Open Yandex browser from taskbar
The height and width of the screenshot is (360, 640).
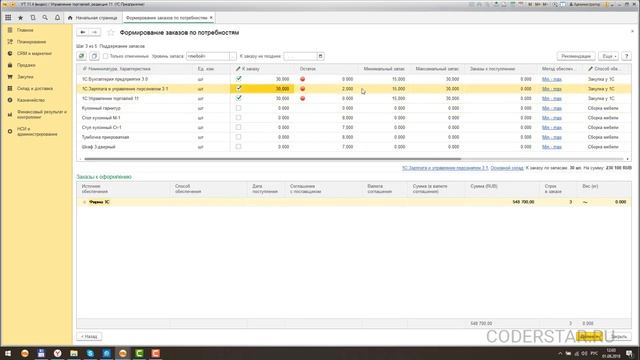click(x=58, y=353)
